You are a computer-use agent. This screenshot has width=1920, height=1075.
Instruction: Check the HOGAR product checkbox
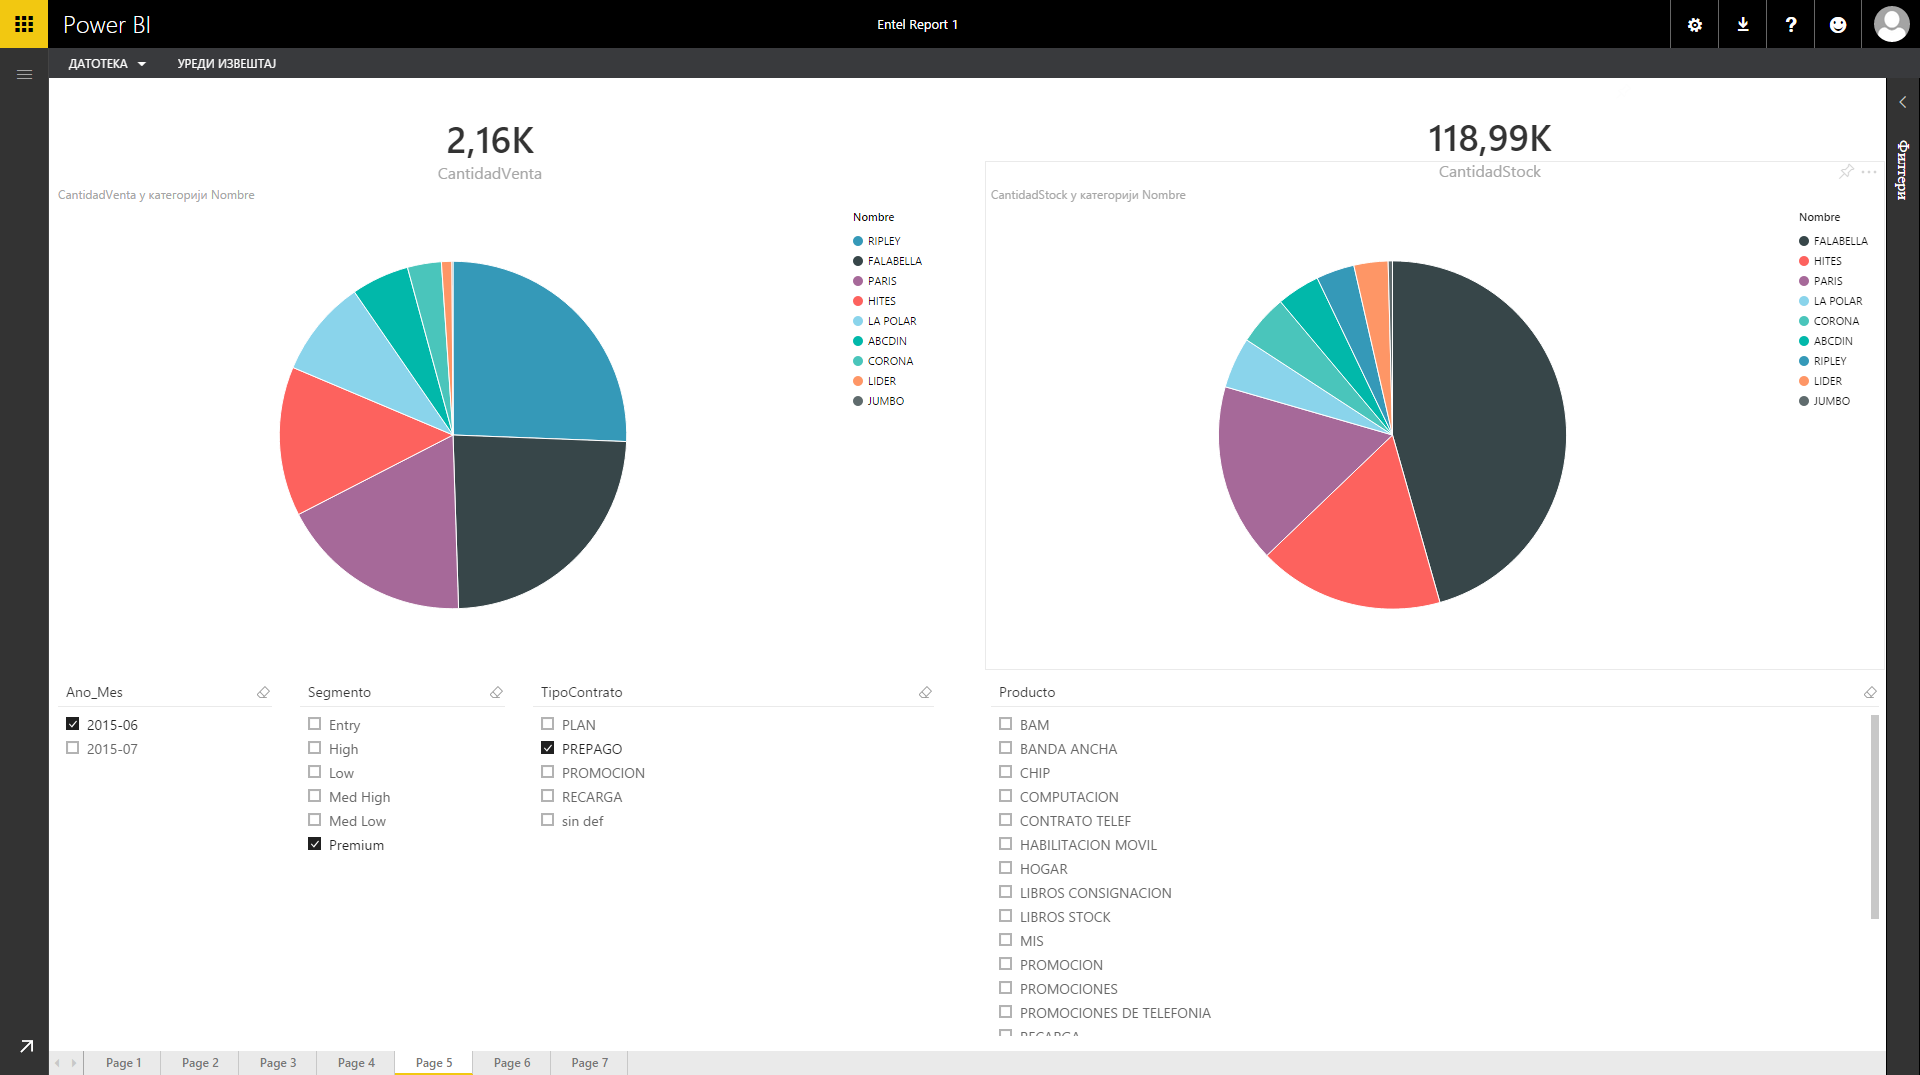[x=1005, y=868]
